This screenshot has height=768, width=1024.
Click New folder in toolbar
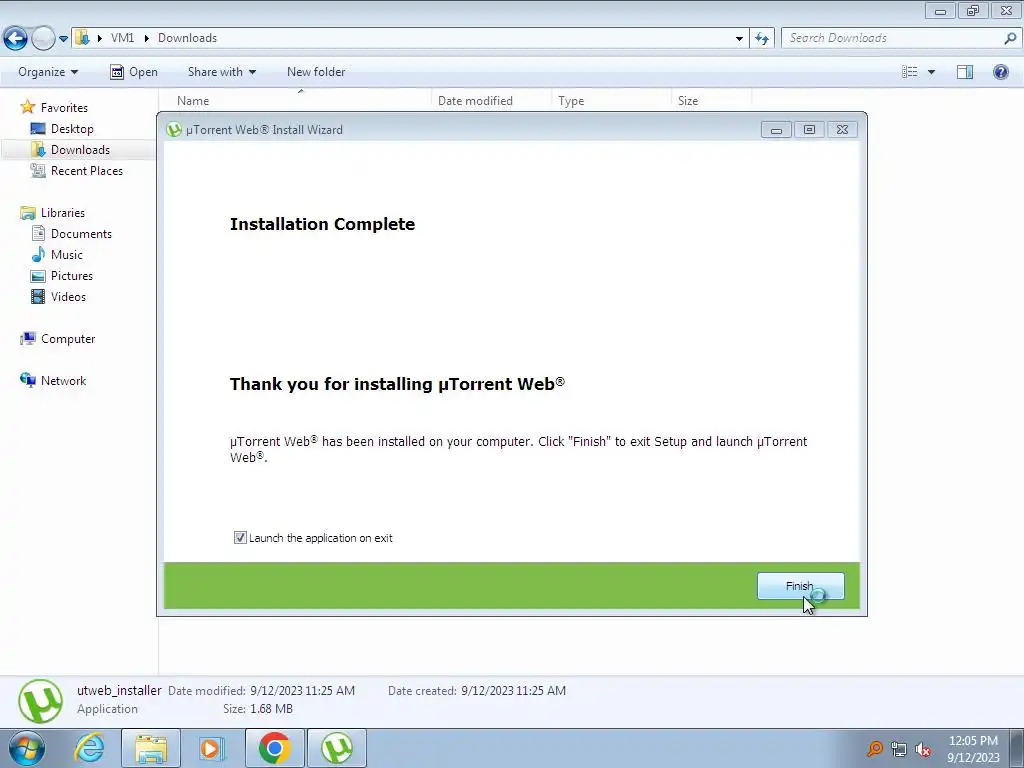point(316,72)
